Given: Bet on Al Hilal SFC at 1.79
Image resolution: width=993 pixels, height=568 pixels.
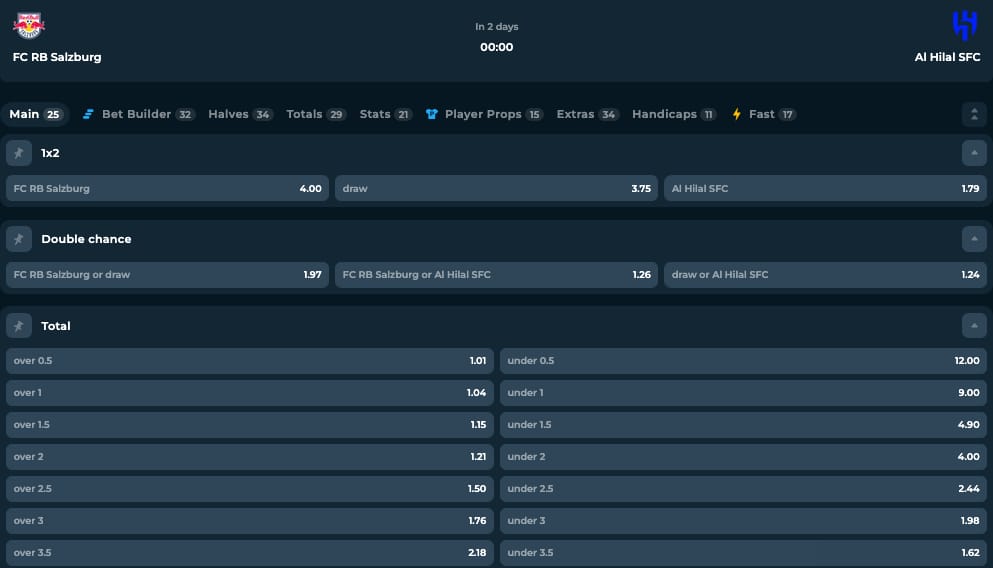Looking at the screenshot, I should 825,189.
